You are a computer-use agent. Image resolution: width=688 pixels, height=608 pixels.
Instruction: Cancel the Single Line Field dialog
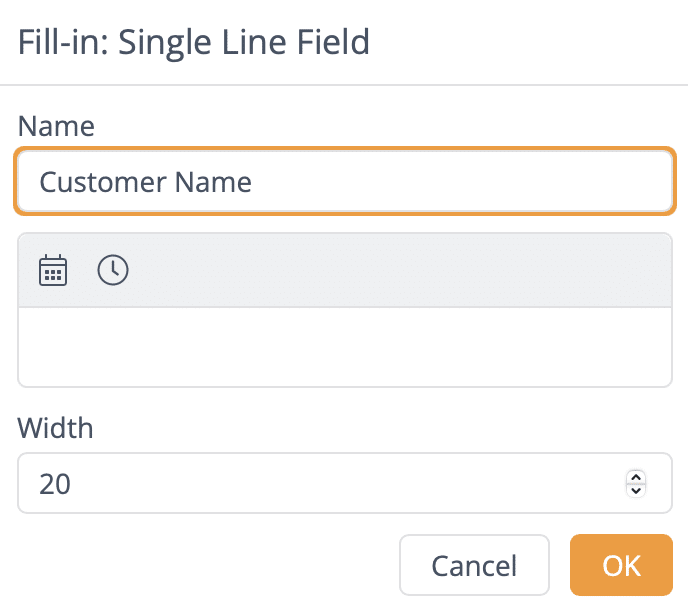pos(474,565)
